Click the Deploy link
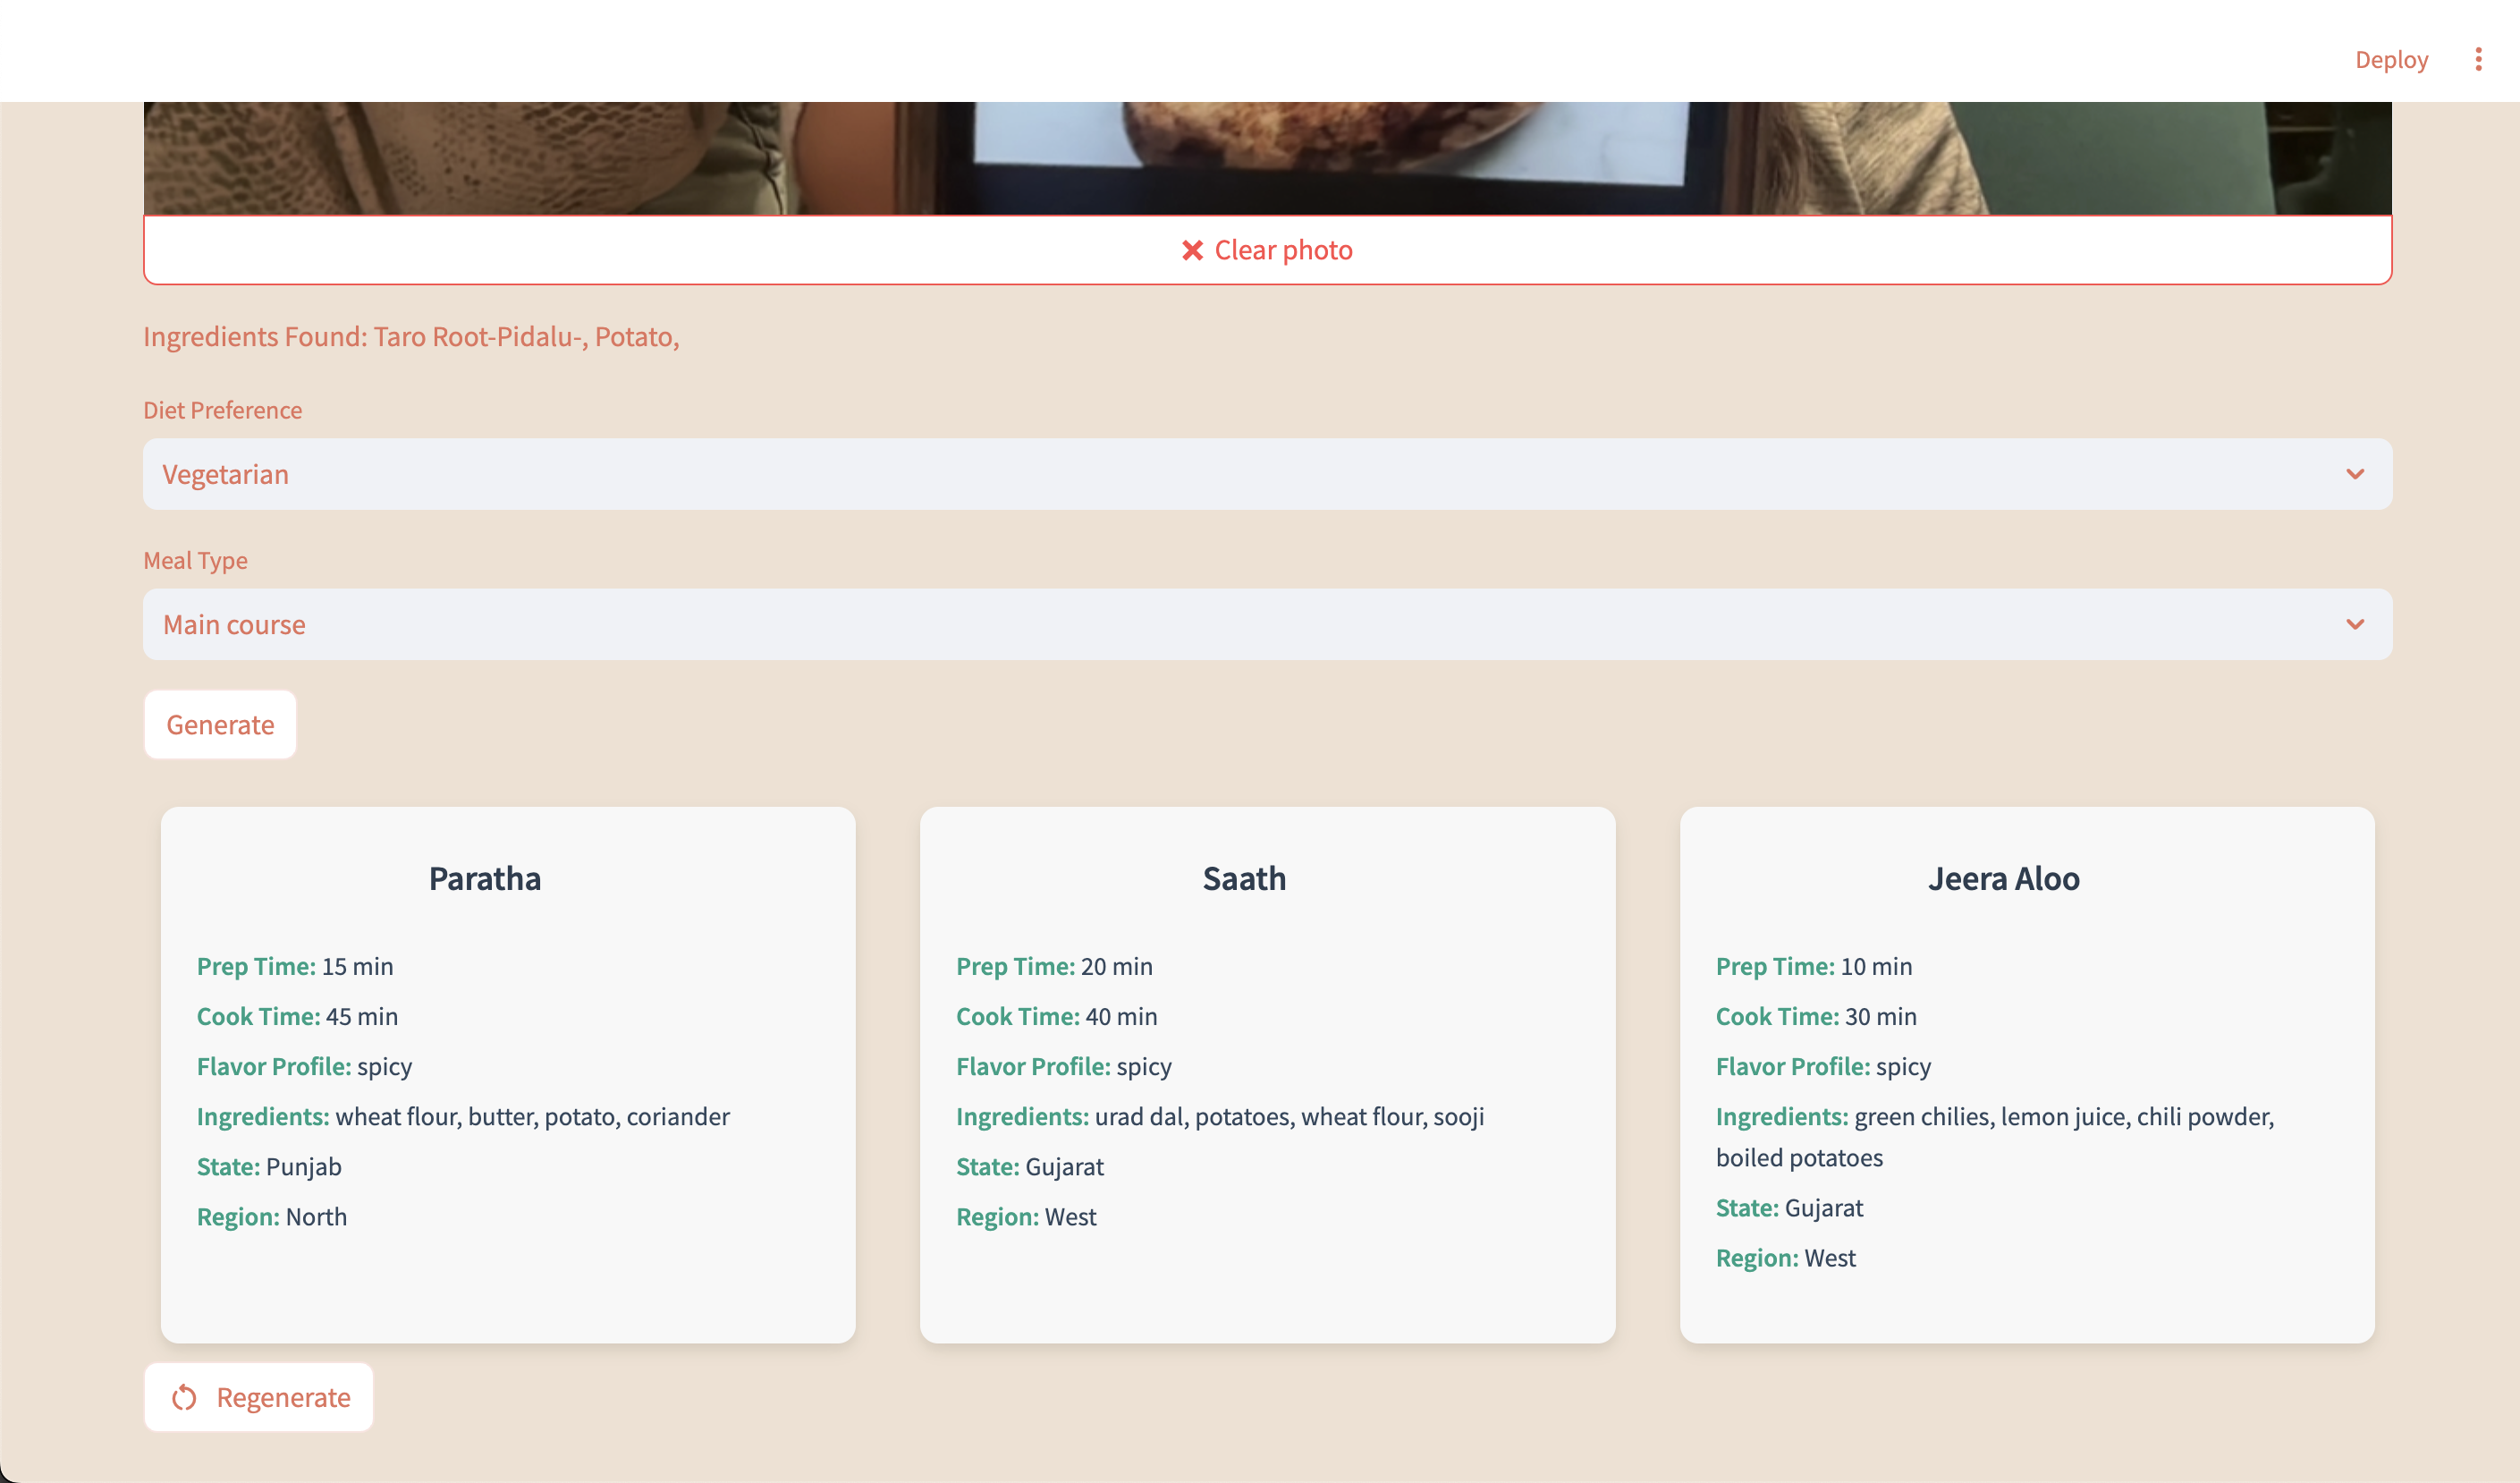2520x1483 pixels. 2391,59
